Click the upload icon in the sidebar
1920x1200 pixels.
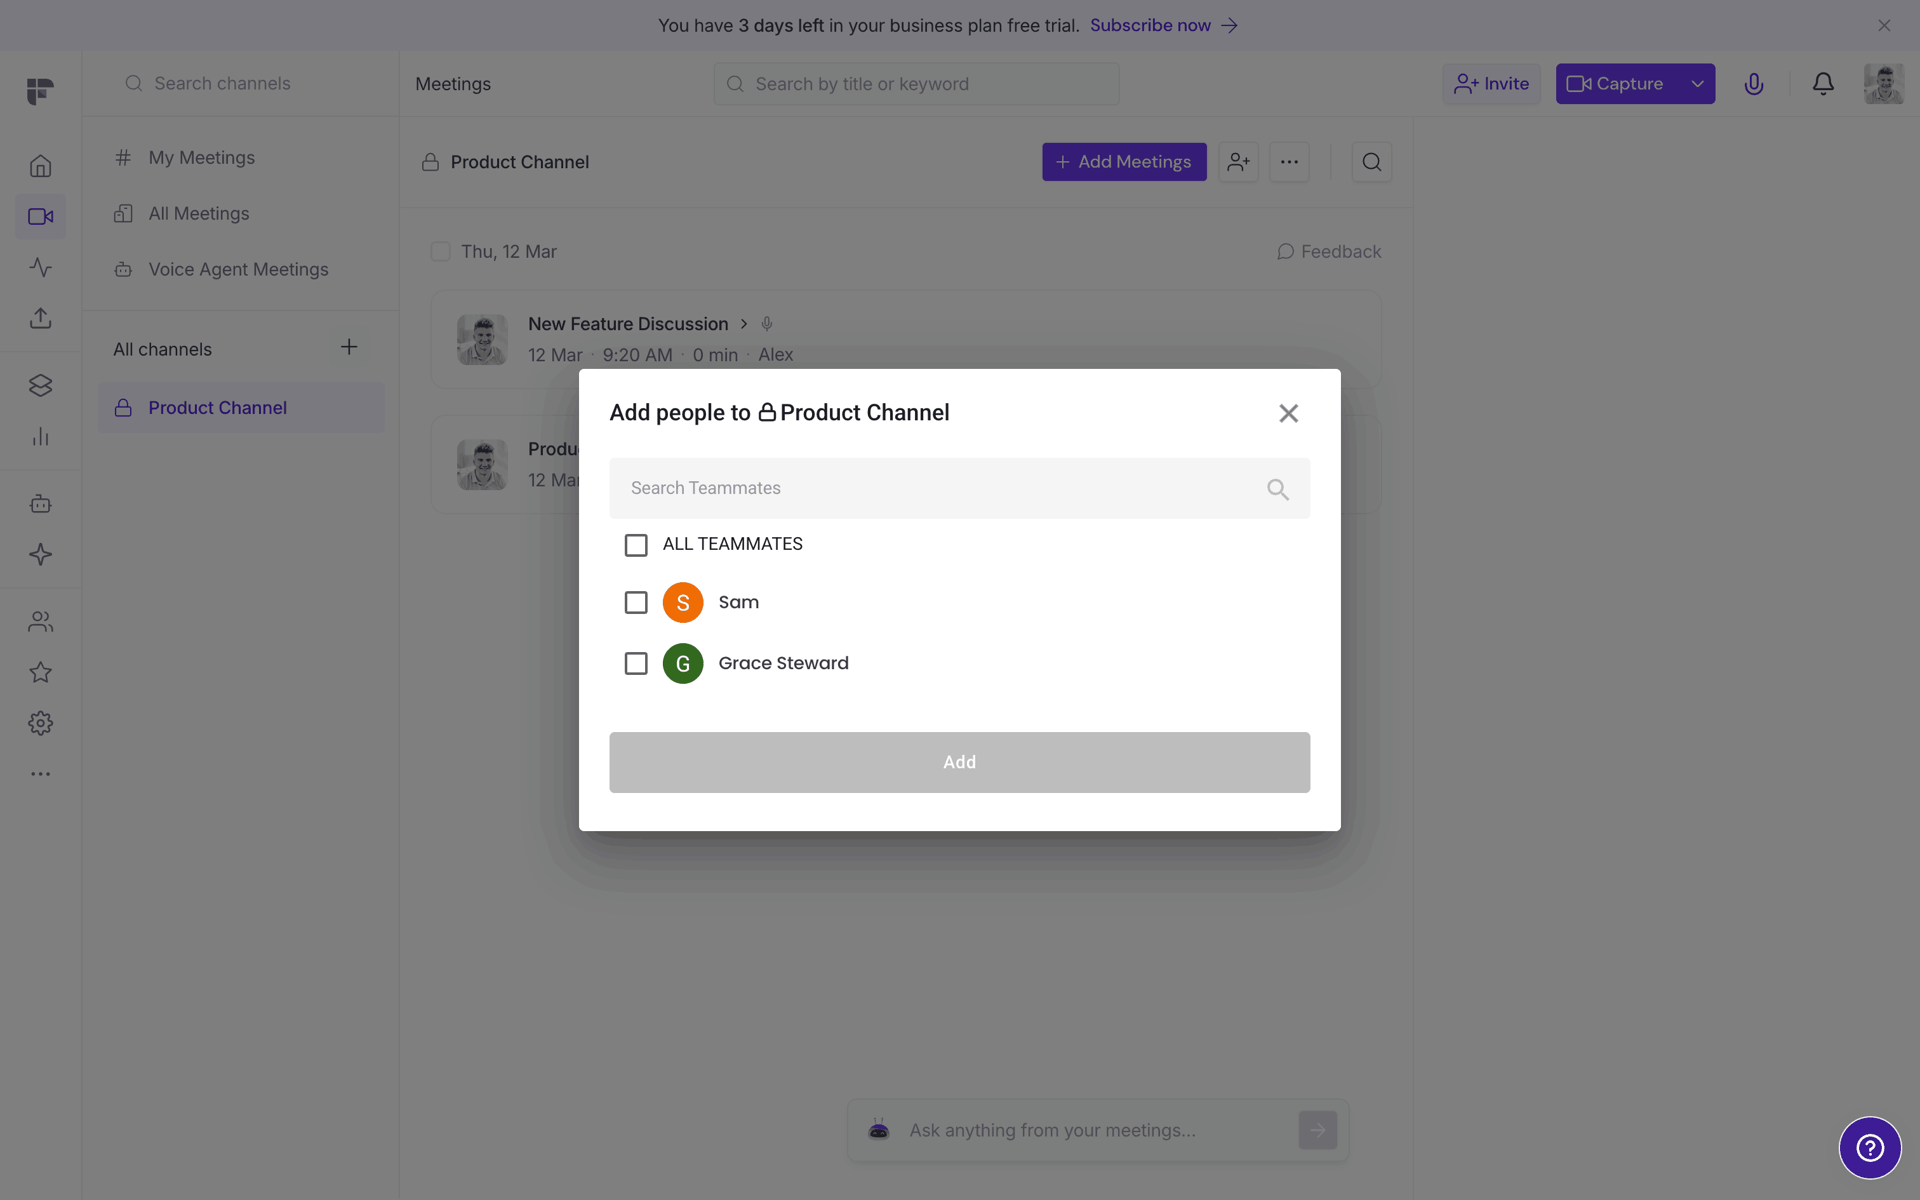click(40, 318)
